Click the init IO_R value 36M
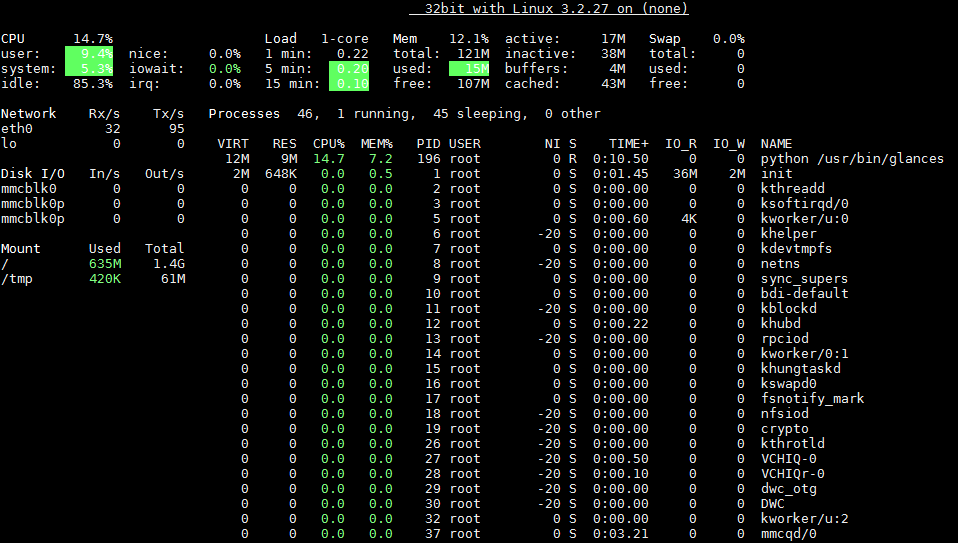This screenshot has width=958, height=543. click(685, 173)
